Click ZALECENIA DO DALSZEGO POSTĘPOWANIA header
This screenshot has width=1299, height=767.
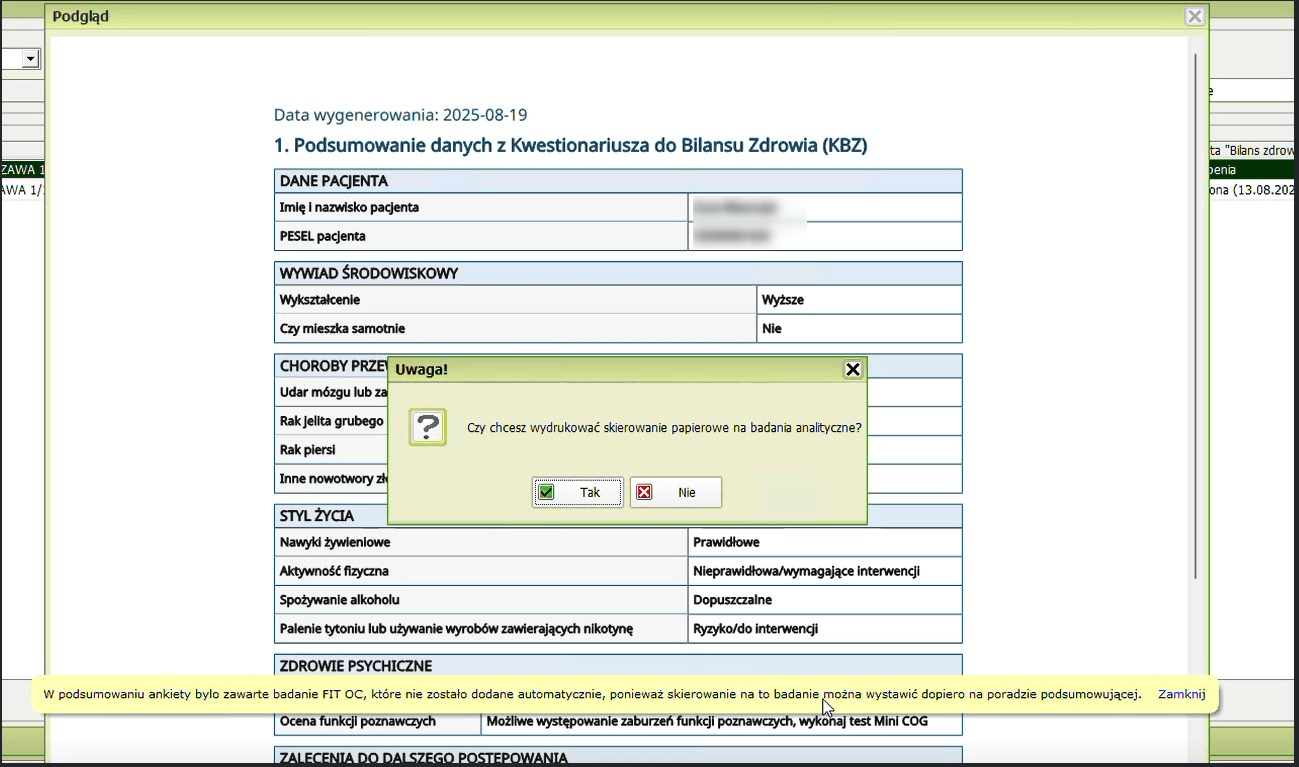click(618, 757)
